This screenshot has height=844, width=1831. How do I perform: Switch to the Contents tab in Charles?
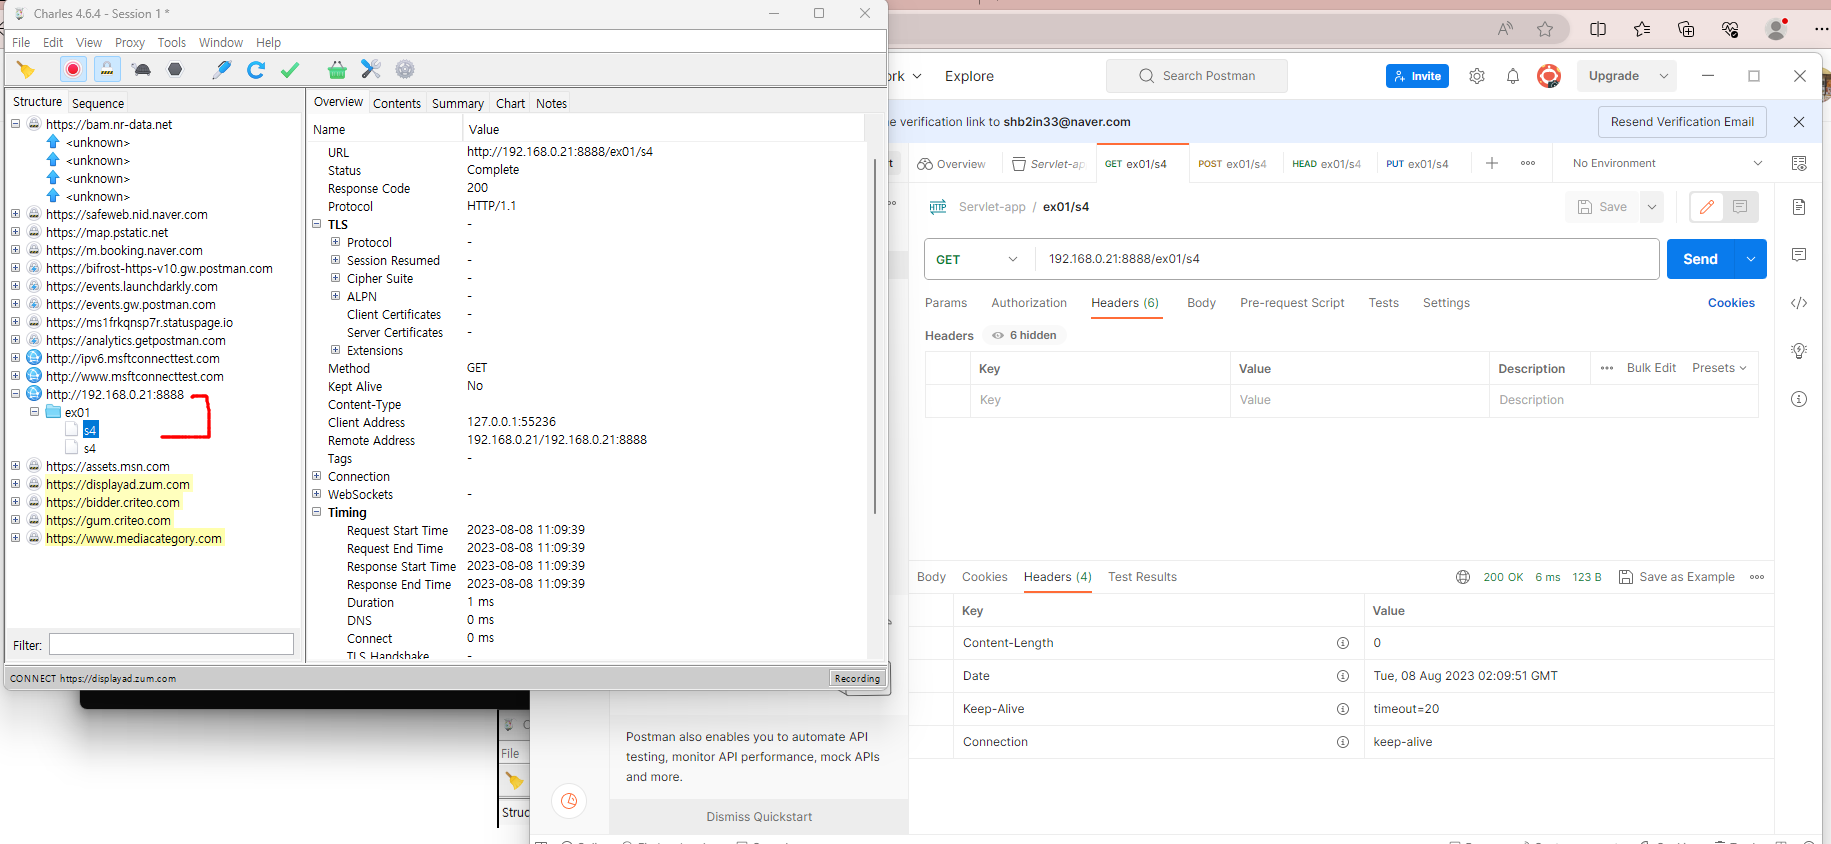[397, 103]
